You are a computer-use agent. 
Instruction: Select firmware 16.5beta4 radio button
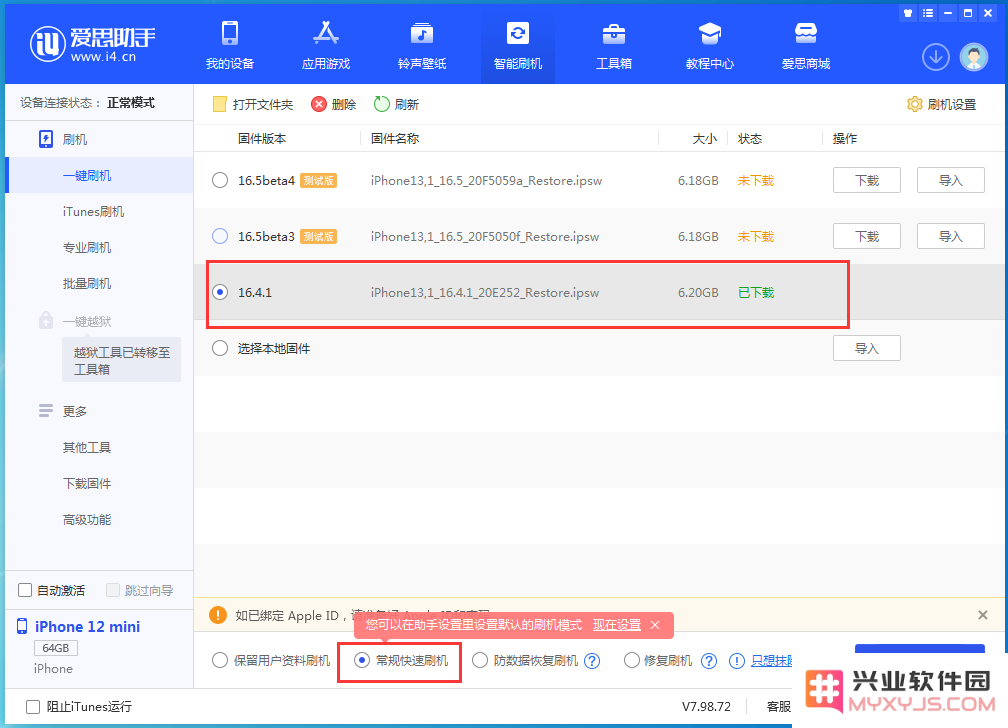click(220, 180)
